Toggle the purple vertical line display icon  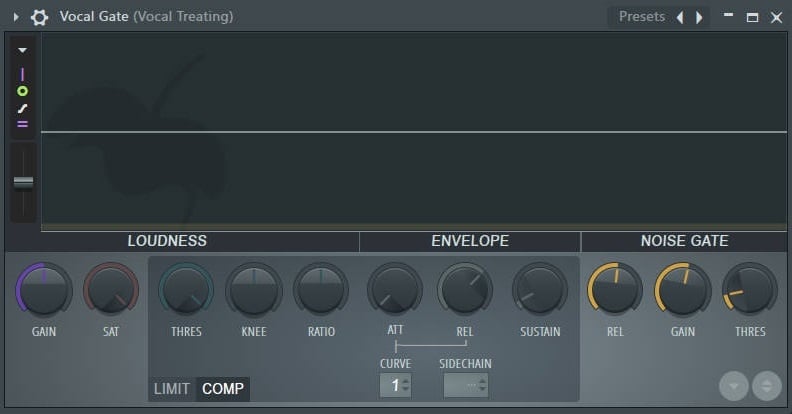tap(22, 74)
